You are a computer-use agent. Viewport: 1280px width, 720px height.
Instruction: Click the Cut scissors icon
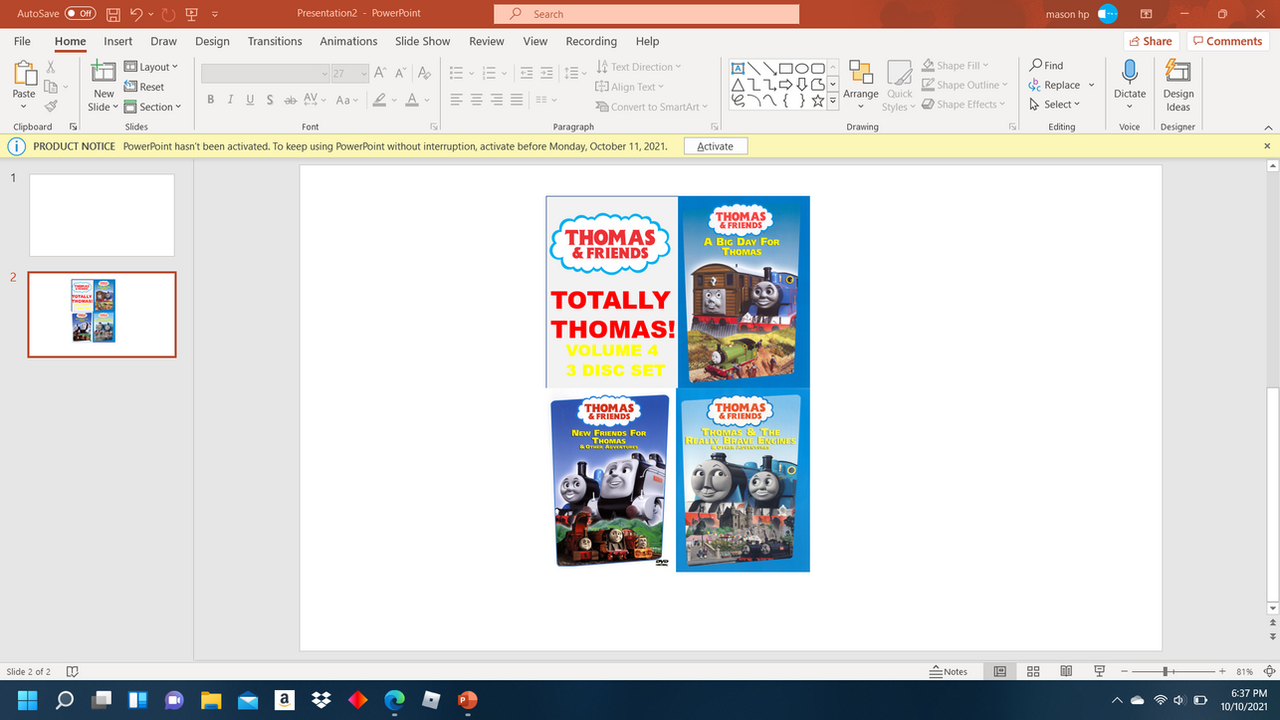pyautogui.click(x=50, y=67)
